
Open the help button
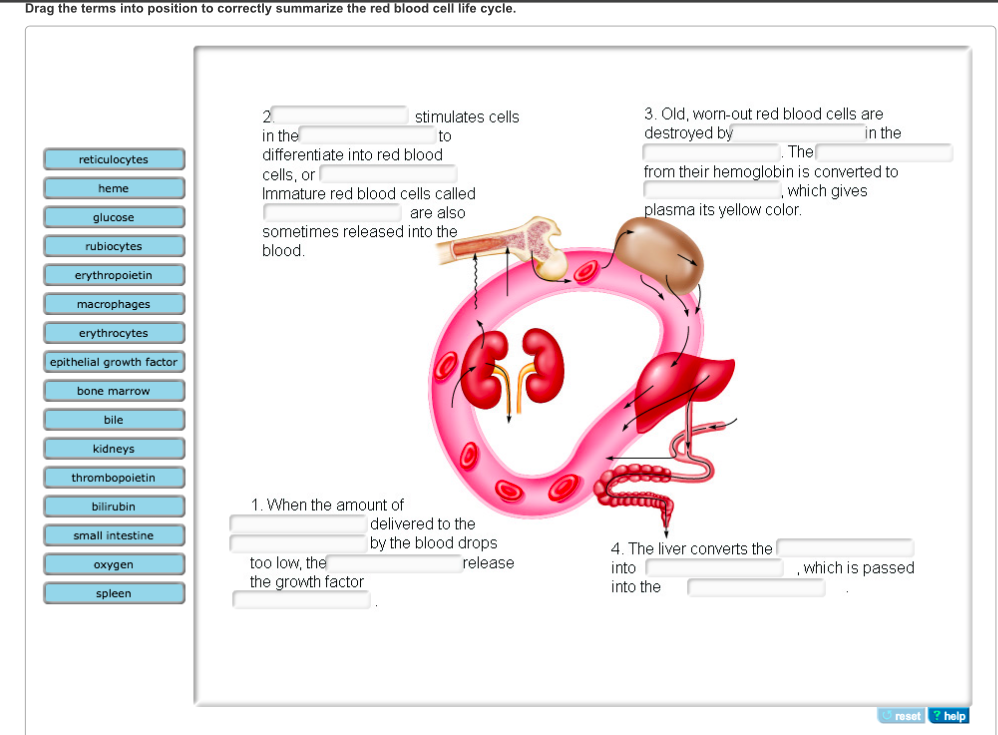point(948,716)
